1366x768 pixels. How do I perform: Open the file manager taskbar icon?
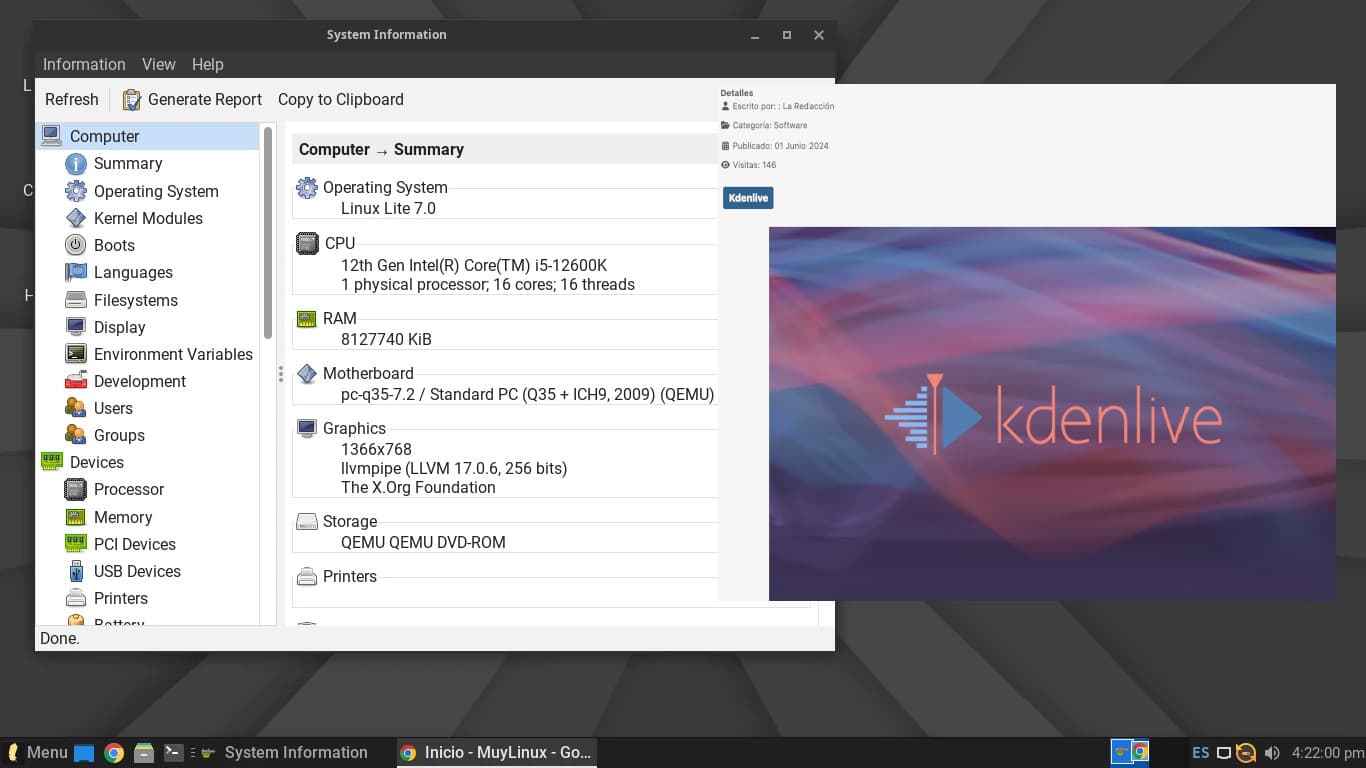point(144,753)
